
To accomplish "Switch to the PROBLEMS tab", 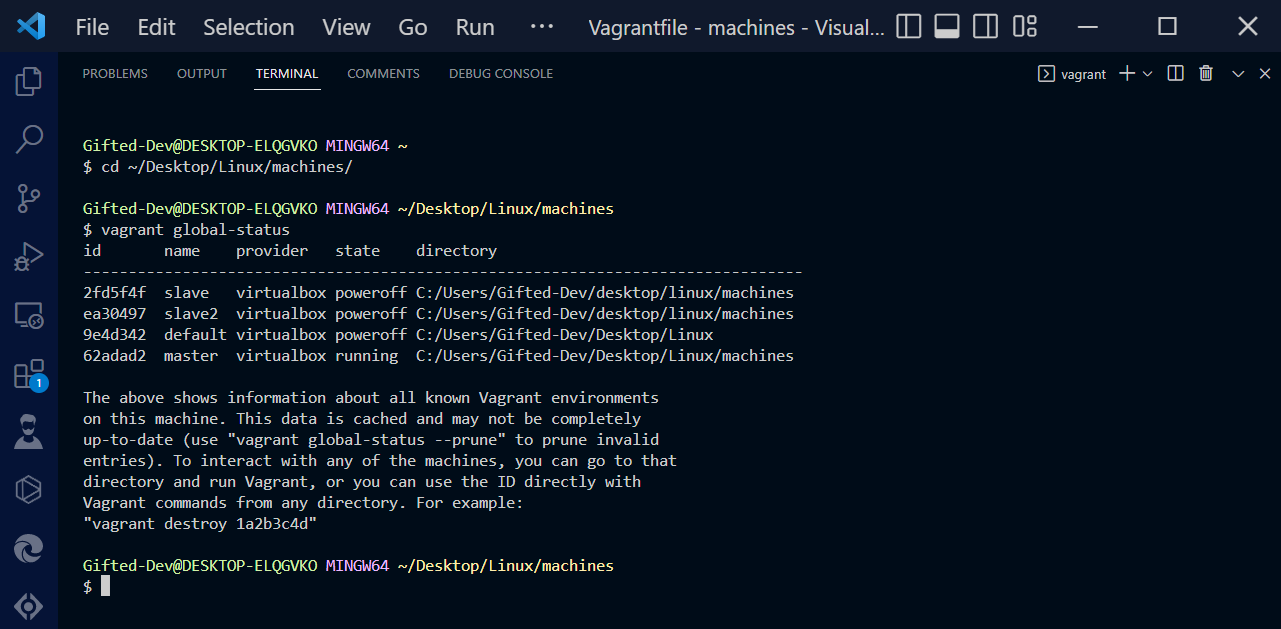I will [x=115, y=74].
